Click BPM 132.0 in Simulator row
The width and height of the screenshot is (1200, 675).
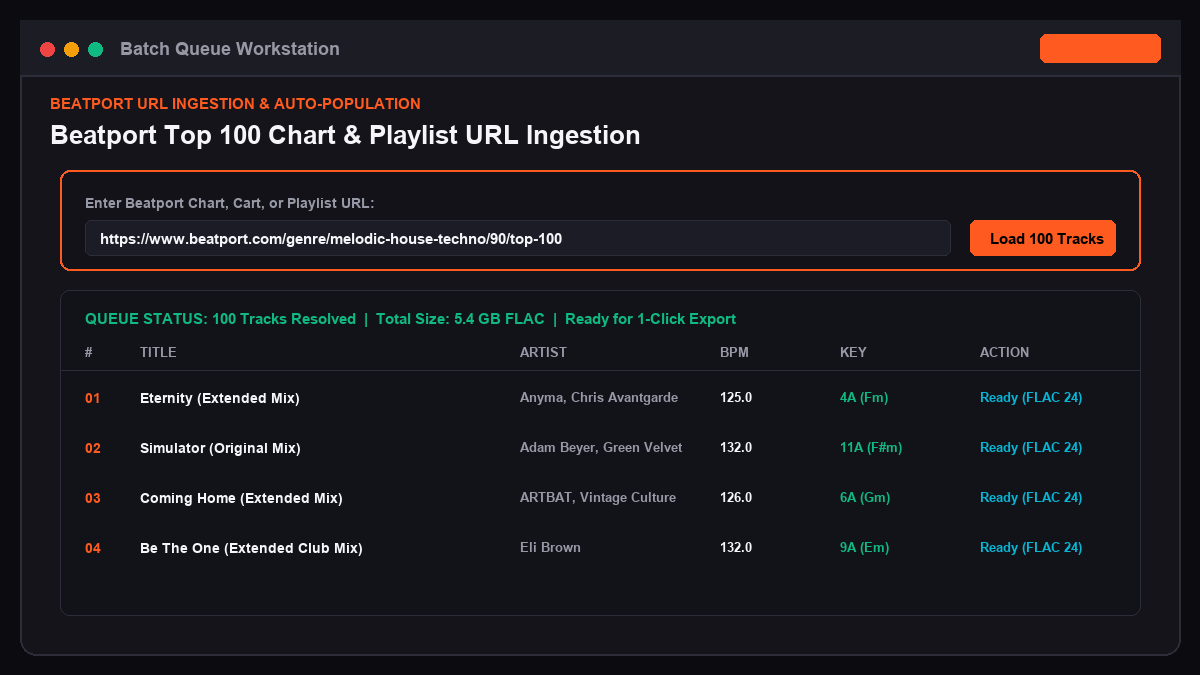tap(736, 447)
